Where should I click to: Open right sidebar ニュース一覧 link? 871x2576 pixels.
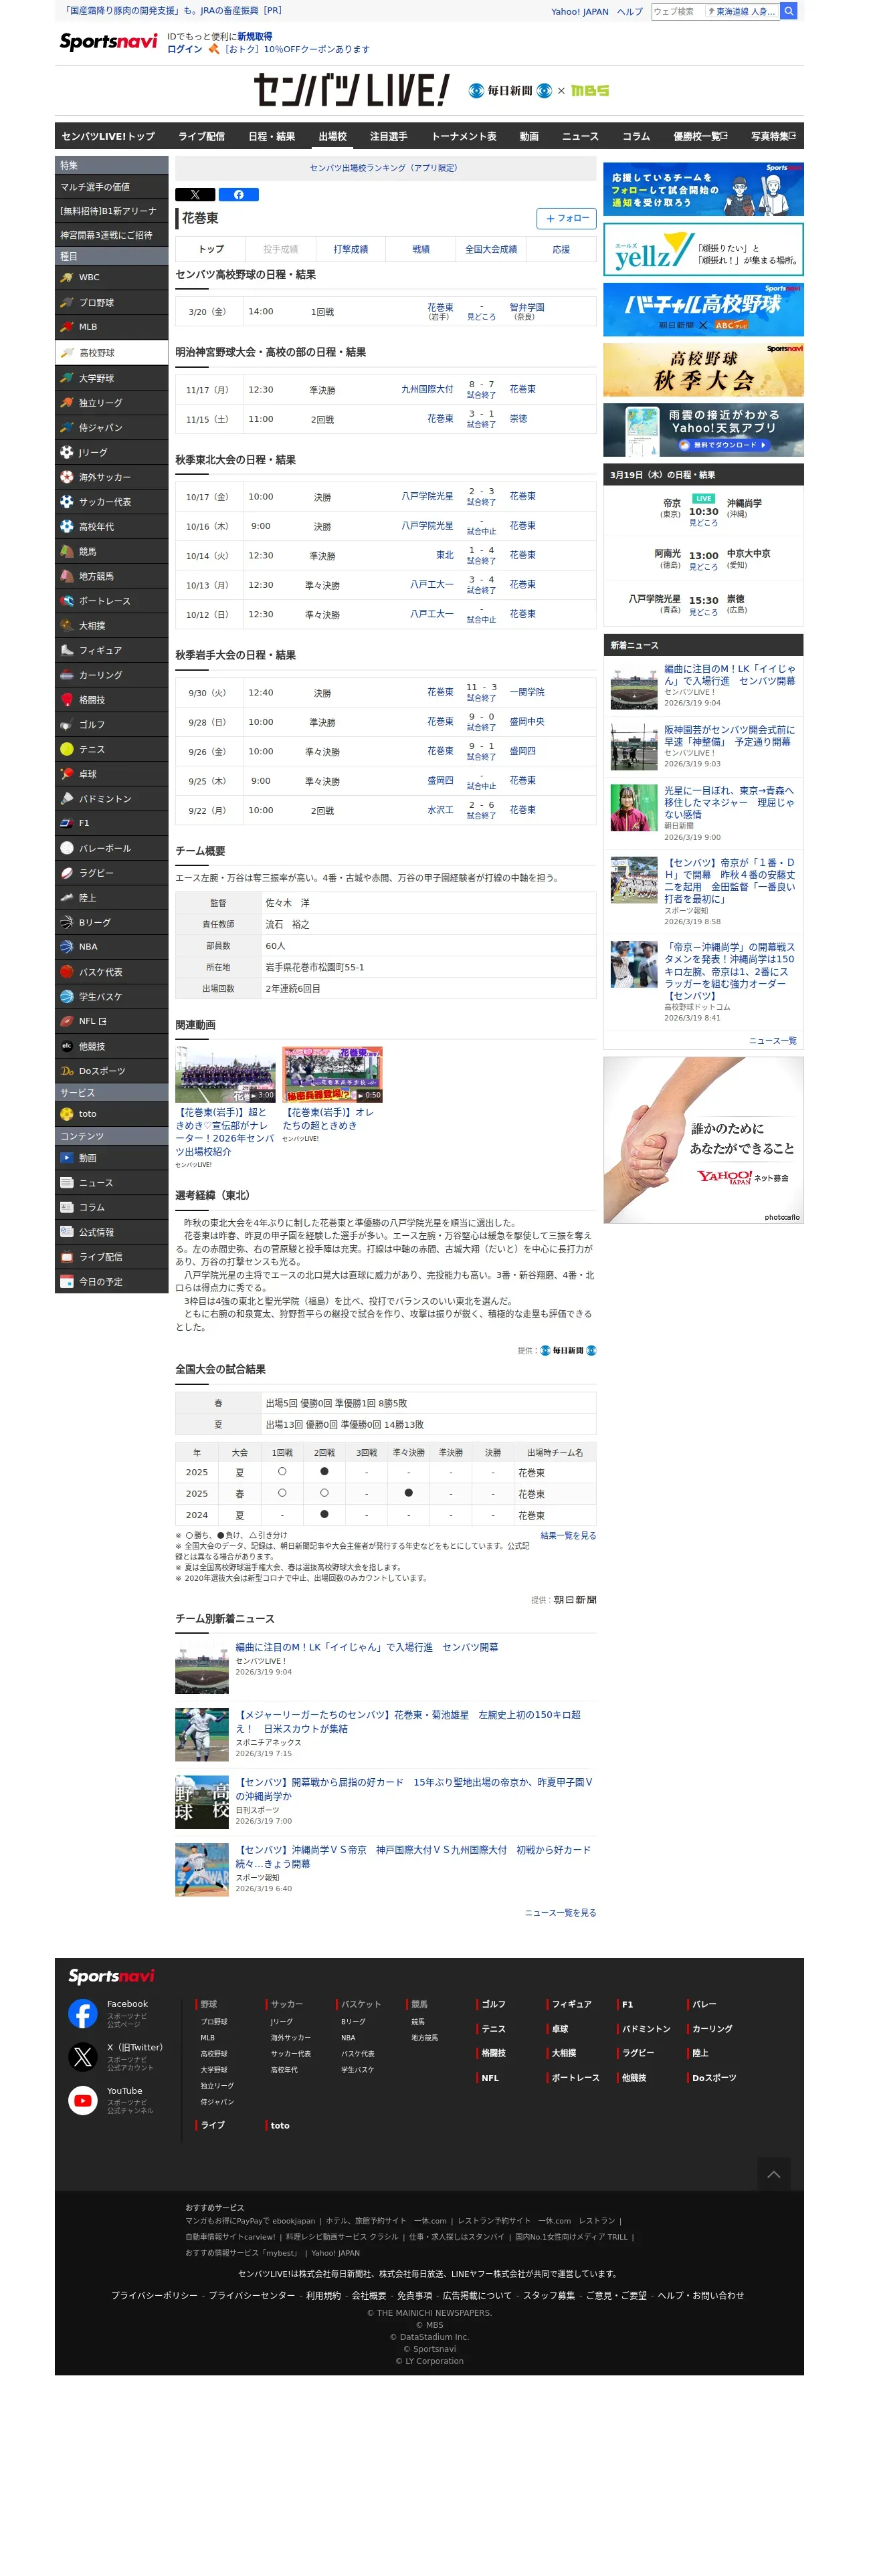772,1040
